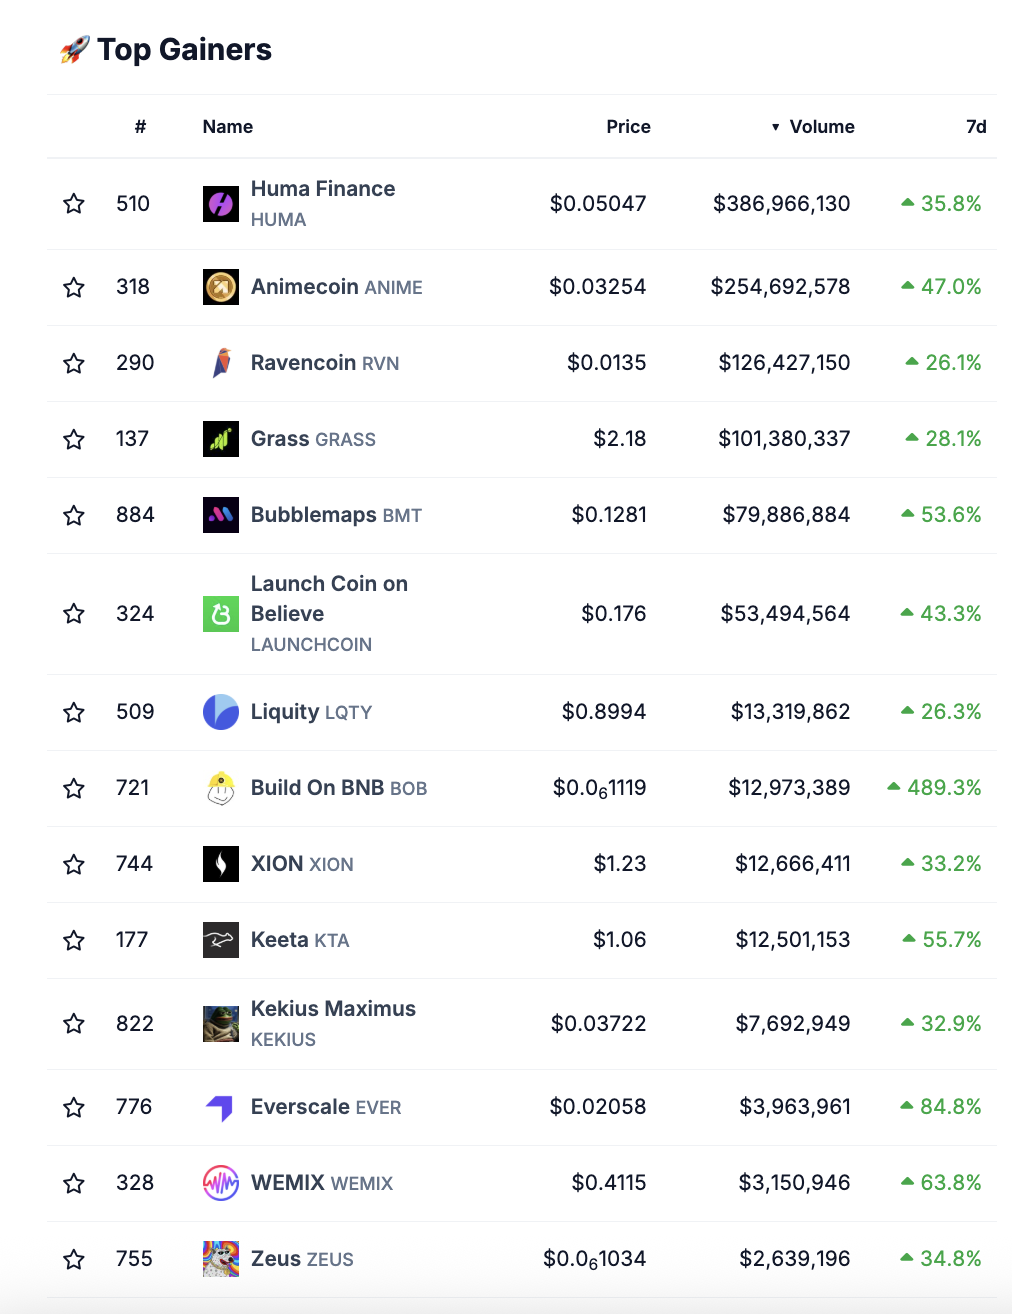Toggle the watchlist star for Keeta
Image resolution: width=1012 pixels, height=1314 pixels.
pyautogui.click(x=74, y=940)
